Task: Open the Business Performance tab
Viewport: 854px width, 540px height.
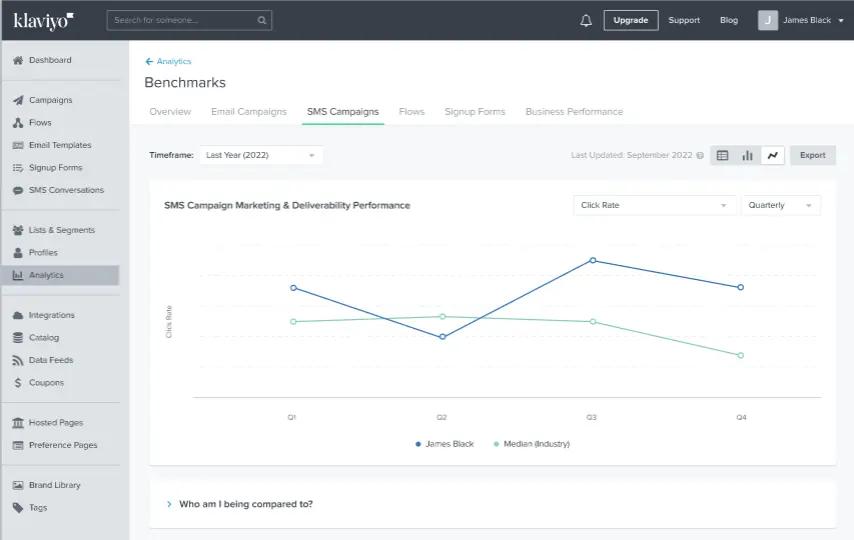Action: click(x=574, y=112)
